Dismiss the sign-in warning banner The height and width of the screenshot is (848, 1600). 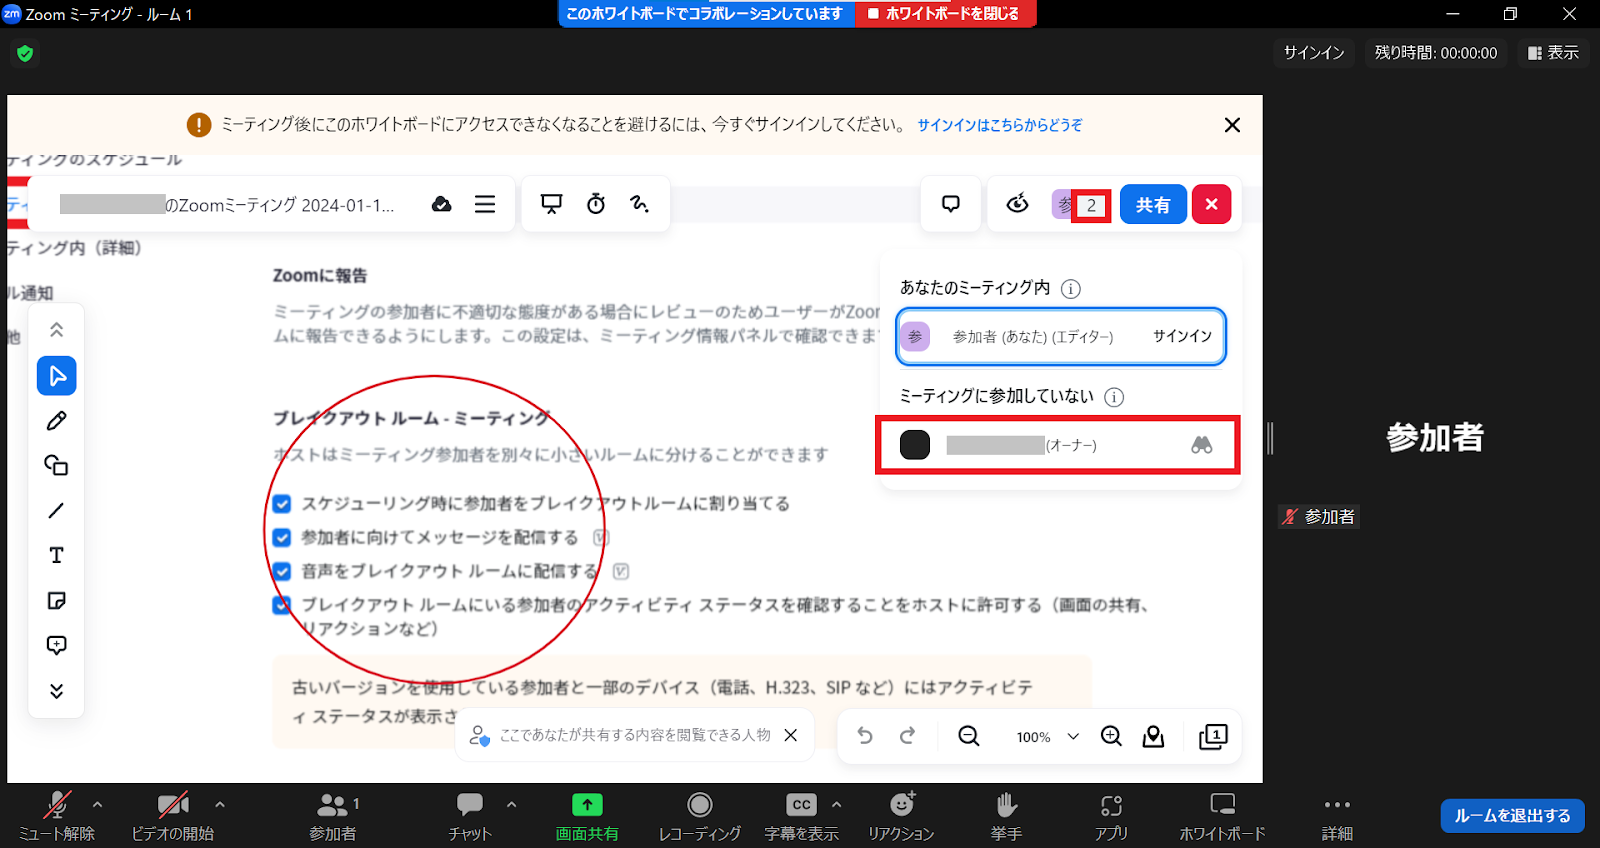(x=1232, y=125)
